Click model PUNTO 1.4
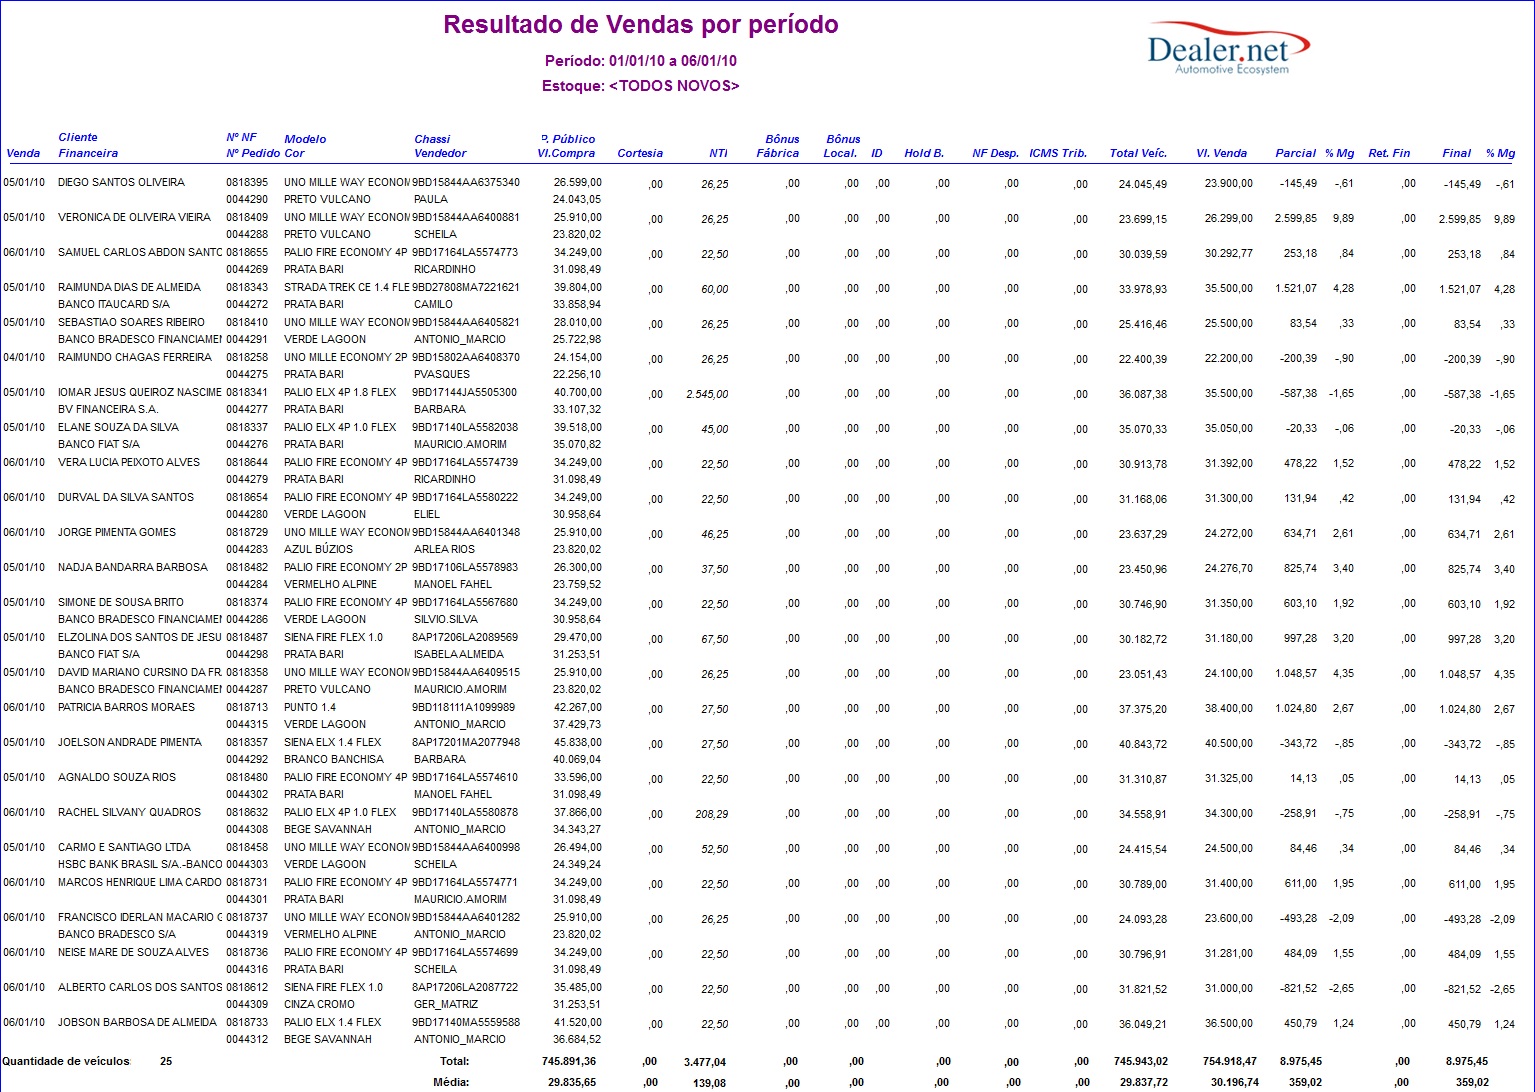The width and height of the screenshot is (1535, 1092). (x=310, y=708)
